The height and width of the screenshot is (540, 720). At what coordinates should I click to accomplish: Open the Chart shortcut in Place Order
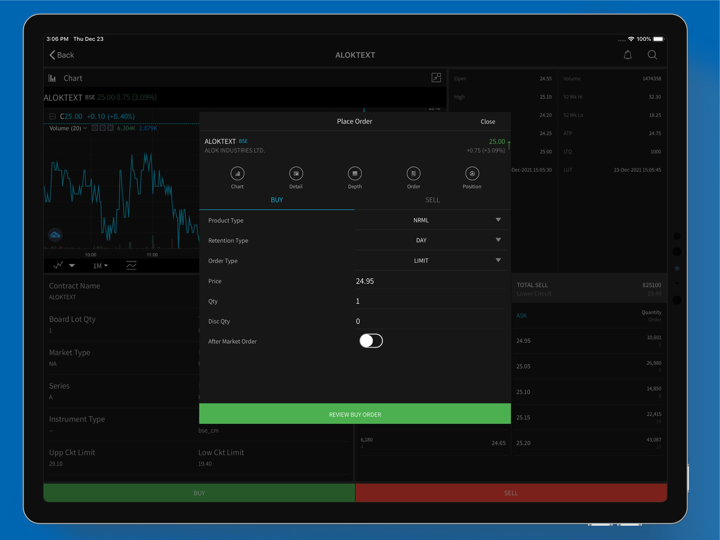tap(237, 174)
